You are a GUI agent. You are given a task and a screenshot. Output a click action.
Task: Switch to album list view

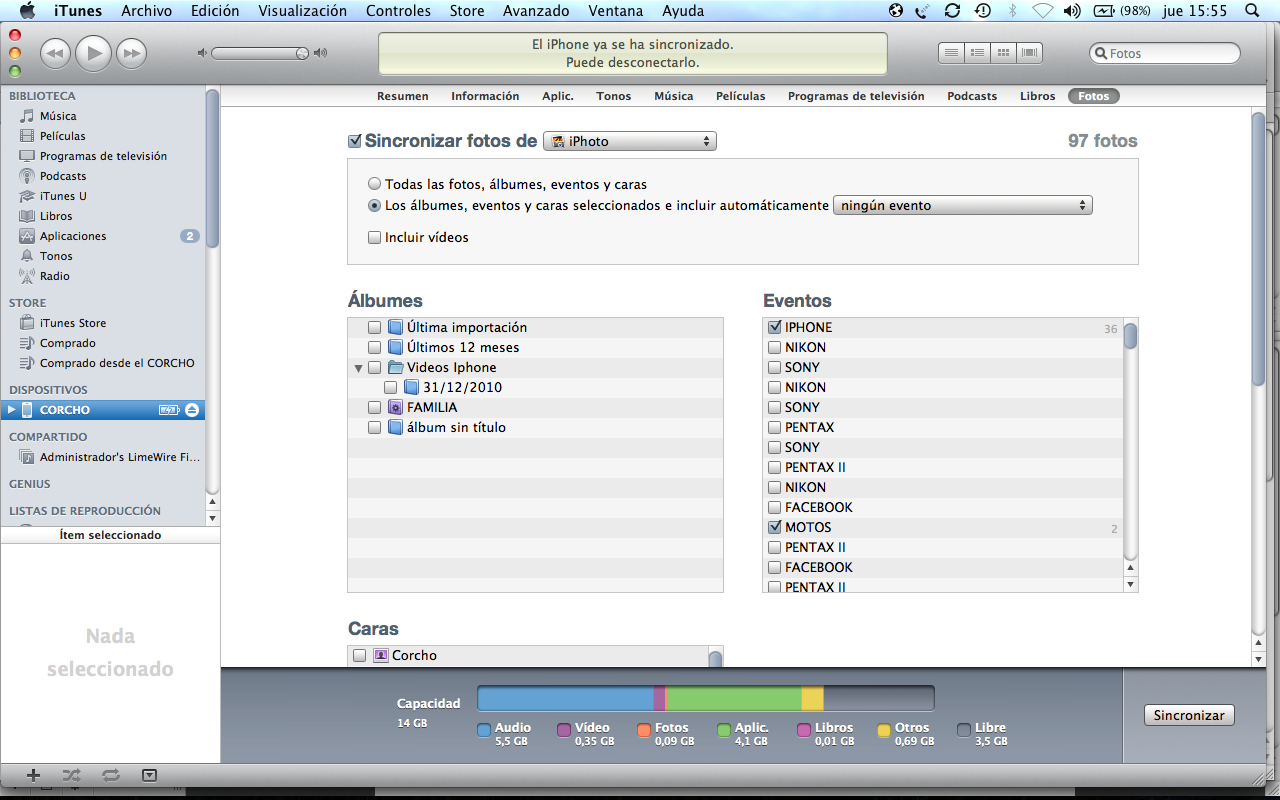(x=978, y=53)
